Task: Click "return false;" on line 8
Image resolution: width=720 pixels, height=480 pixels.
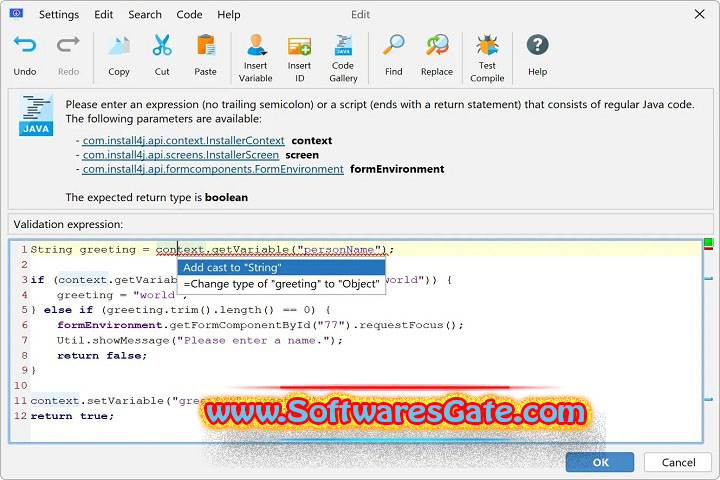Action: pyautogui.click(x=101, y=356)
